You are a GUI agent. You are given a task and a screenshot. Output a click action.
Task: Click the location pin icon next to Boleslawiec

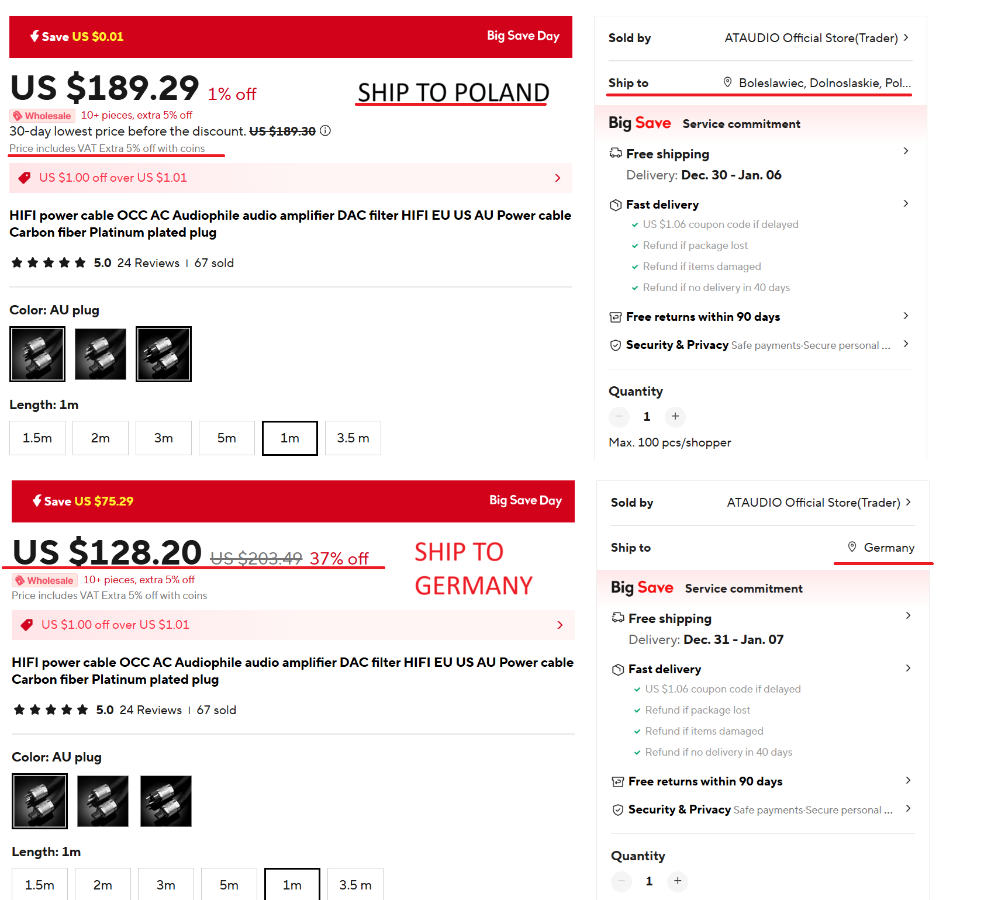click(x=727, y=82)
